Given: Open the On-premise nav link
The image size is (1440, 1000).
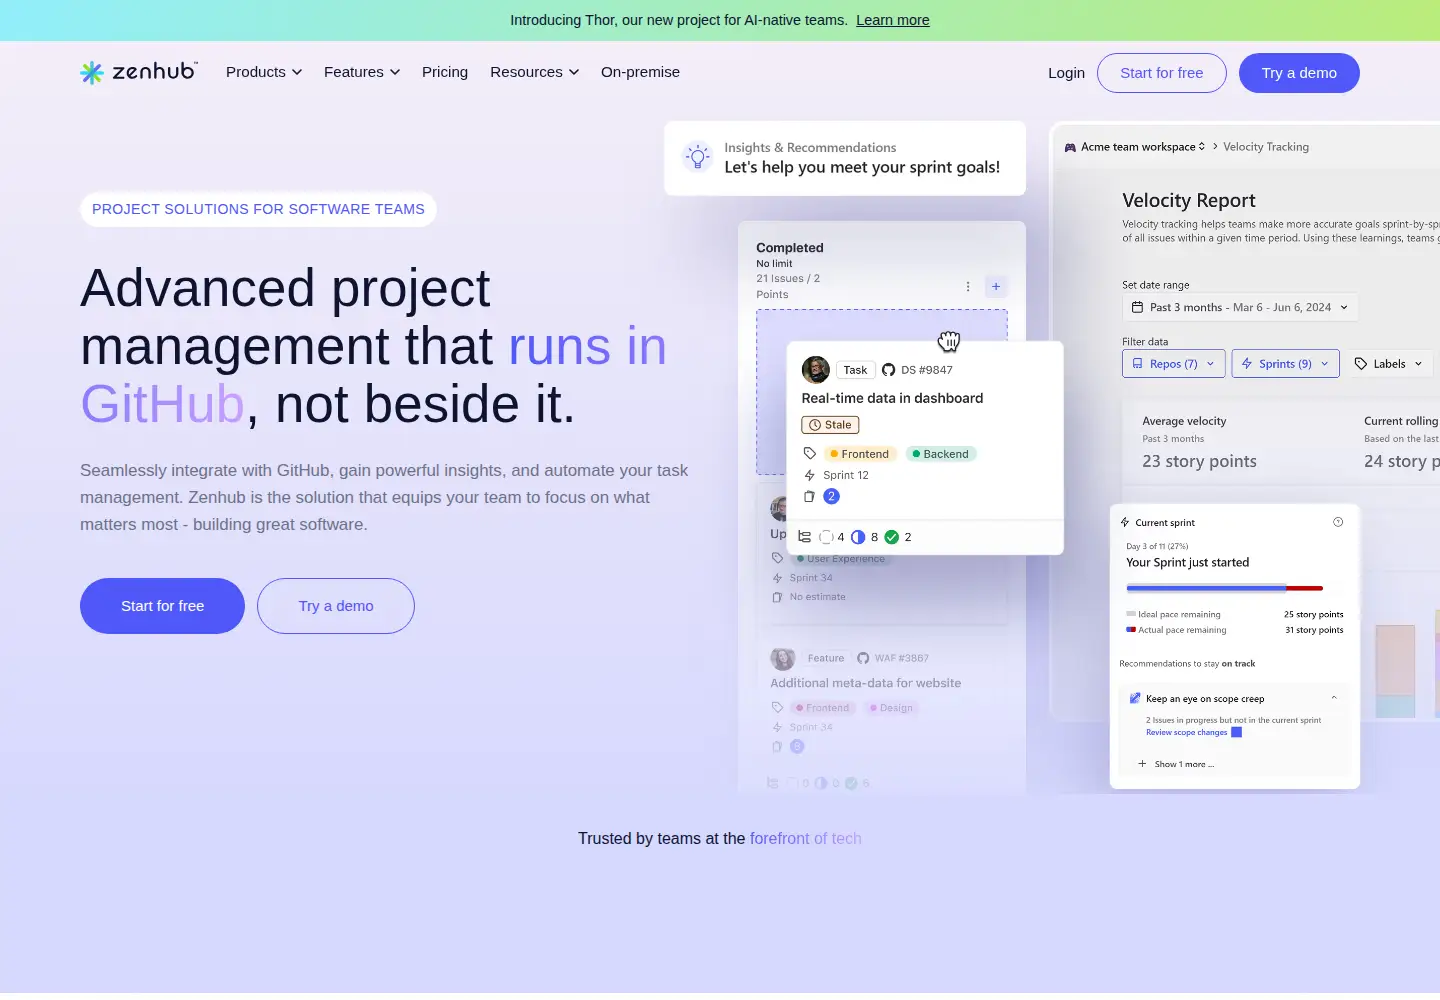Looking at the screenshot, I should point(640,72).
